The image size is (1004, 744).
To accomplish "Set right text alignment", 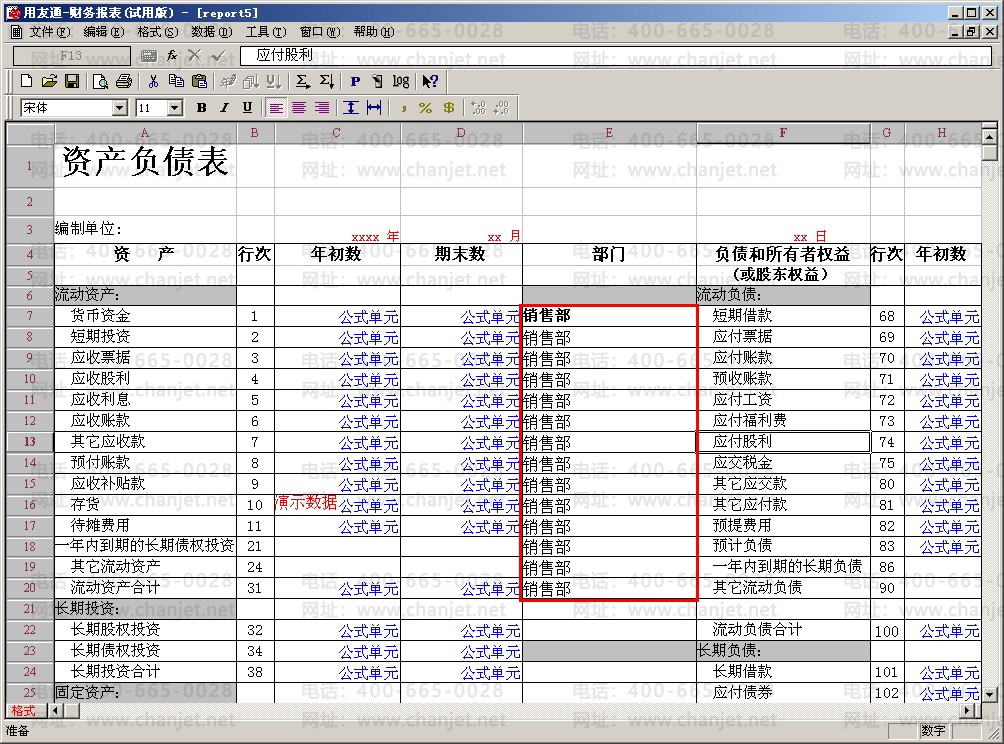I will click(x=322, y=108).
